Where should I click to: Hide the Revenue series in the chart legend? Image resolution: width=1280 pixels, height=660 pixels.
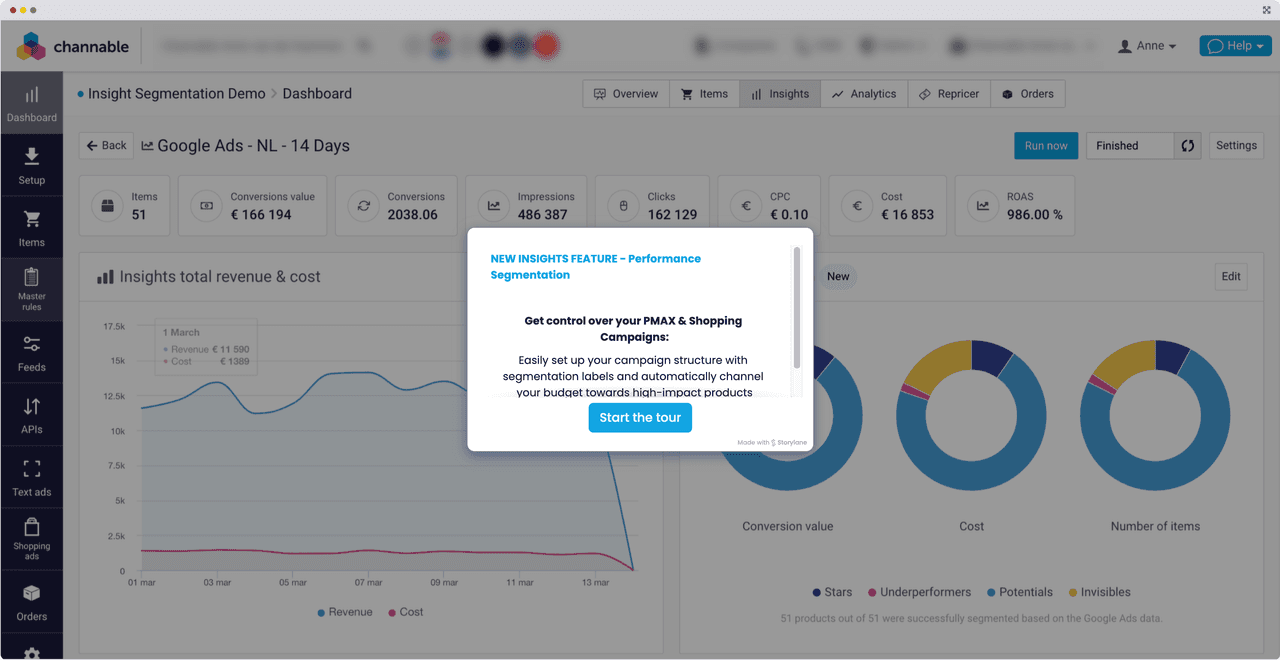pyautogui.click(x=345, y=611)
